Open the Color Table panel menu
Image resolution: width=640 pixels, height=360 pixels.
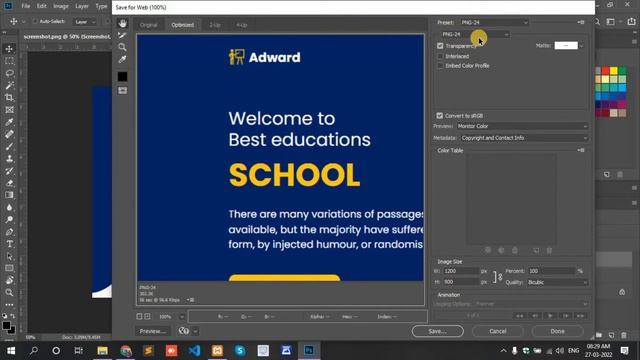click(x=581, y=150)
